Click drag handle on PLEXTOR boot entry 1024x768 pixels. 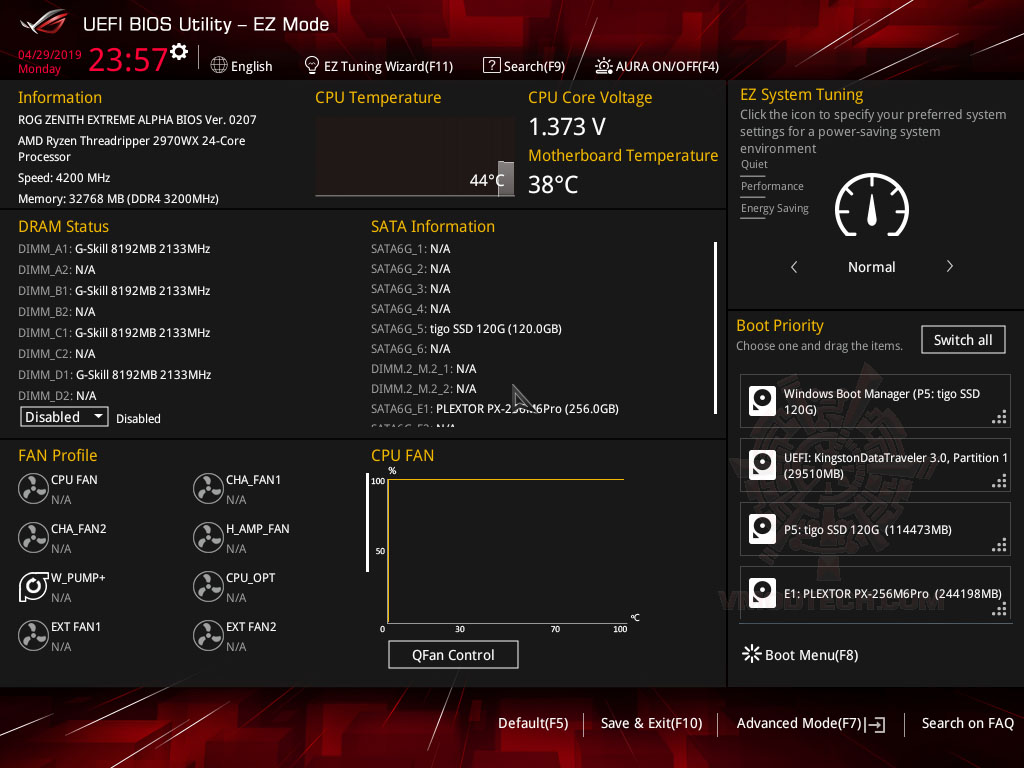tap(999, 609)
